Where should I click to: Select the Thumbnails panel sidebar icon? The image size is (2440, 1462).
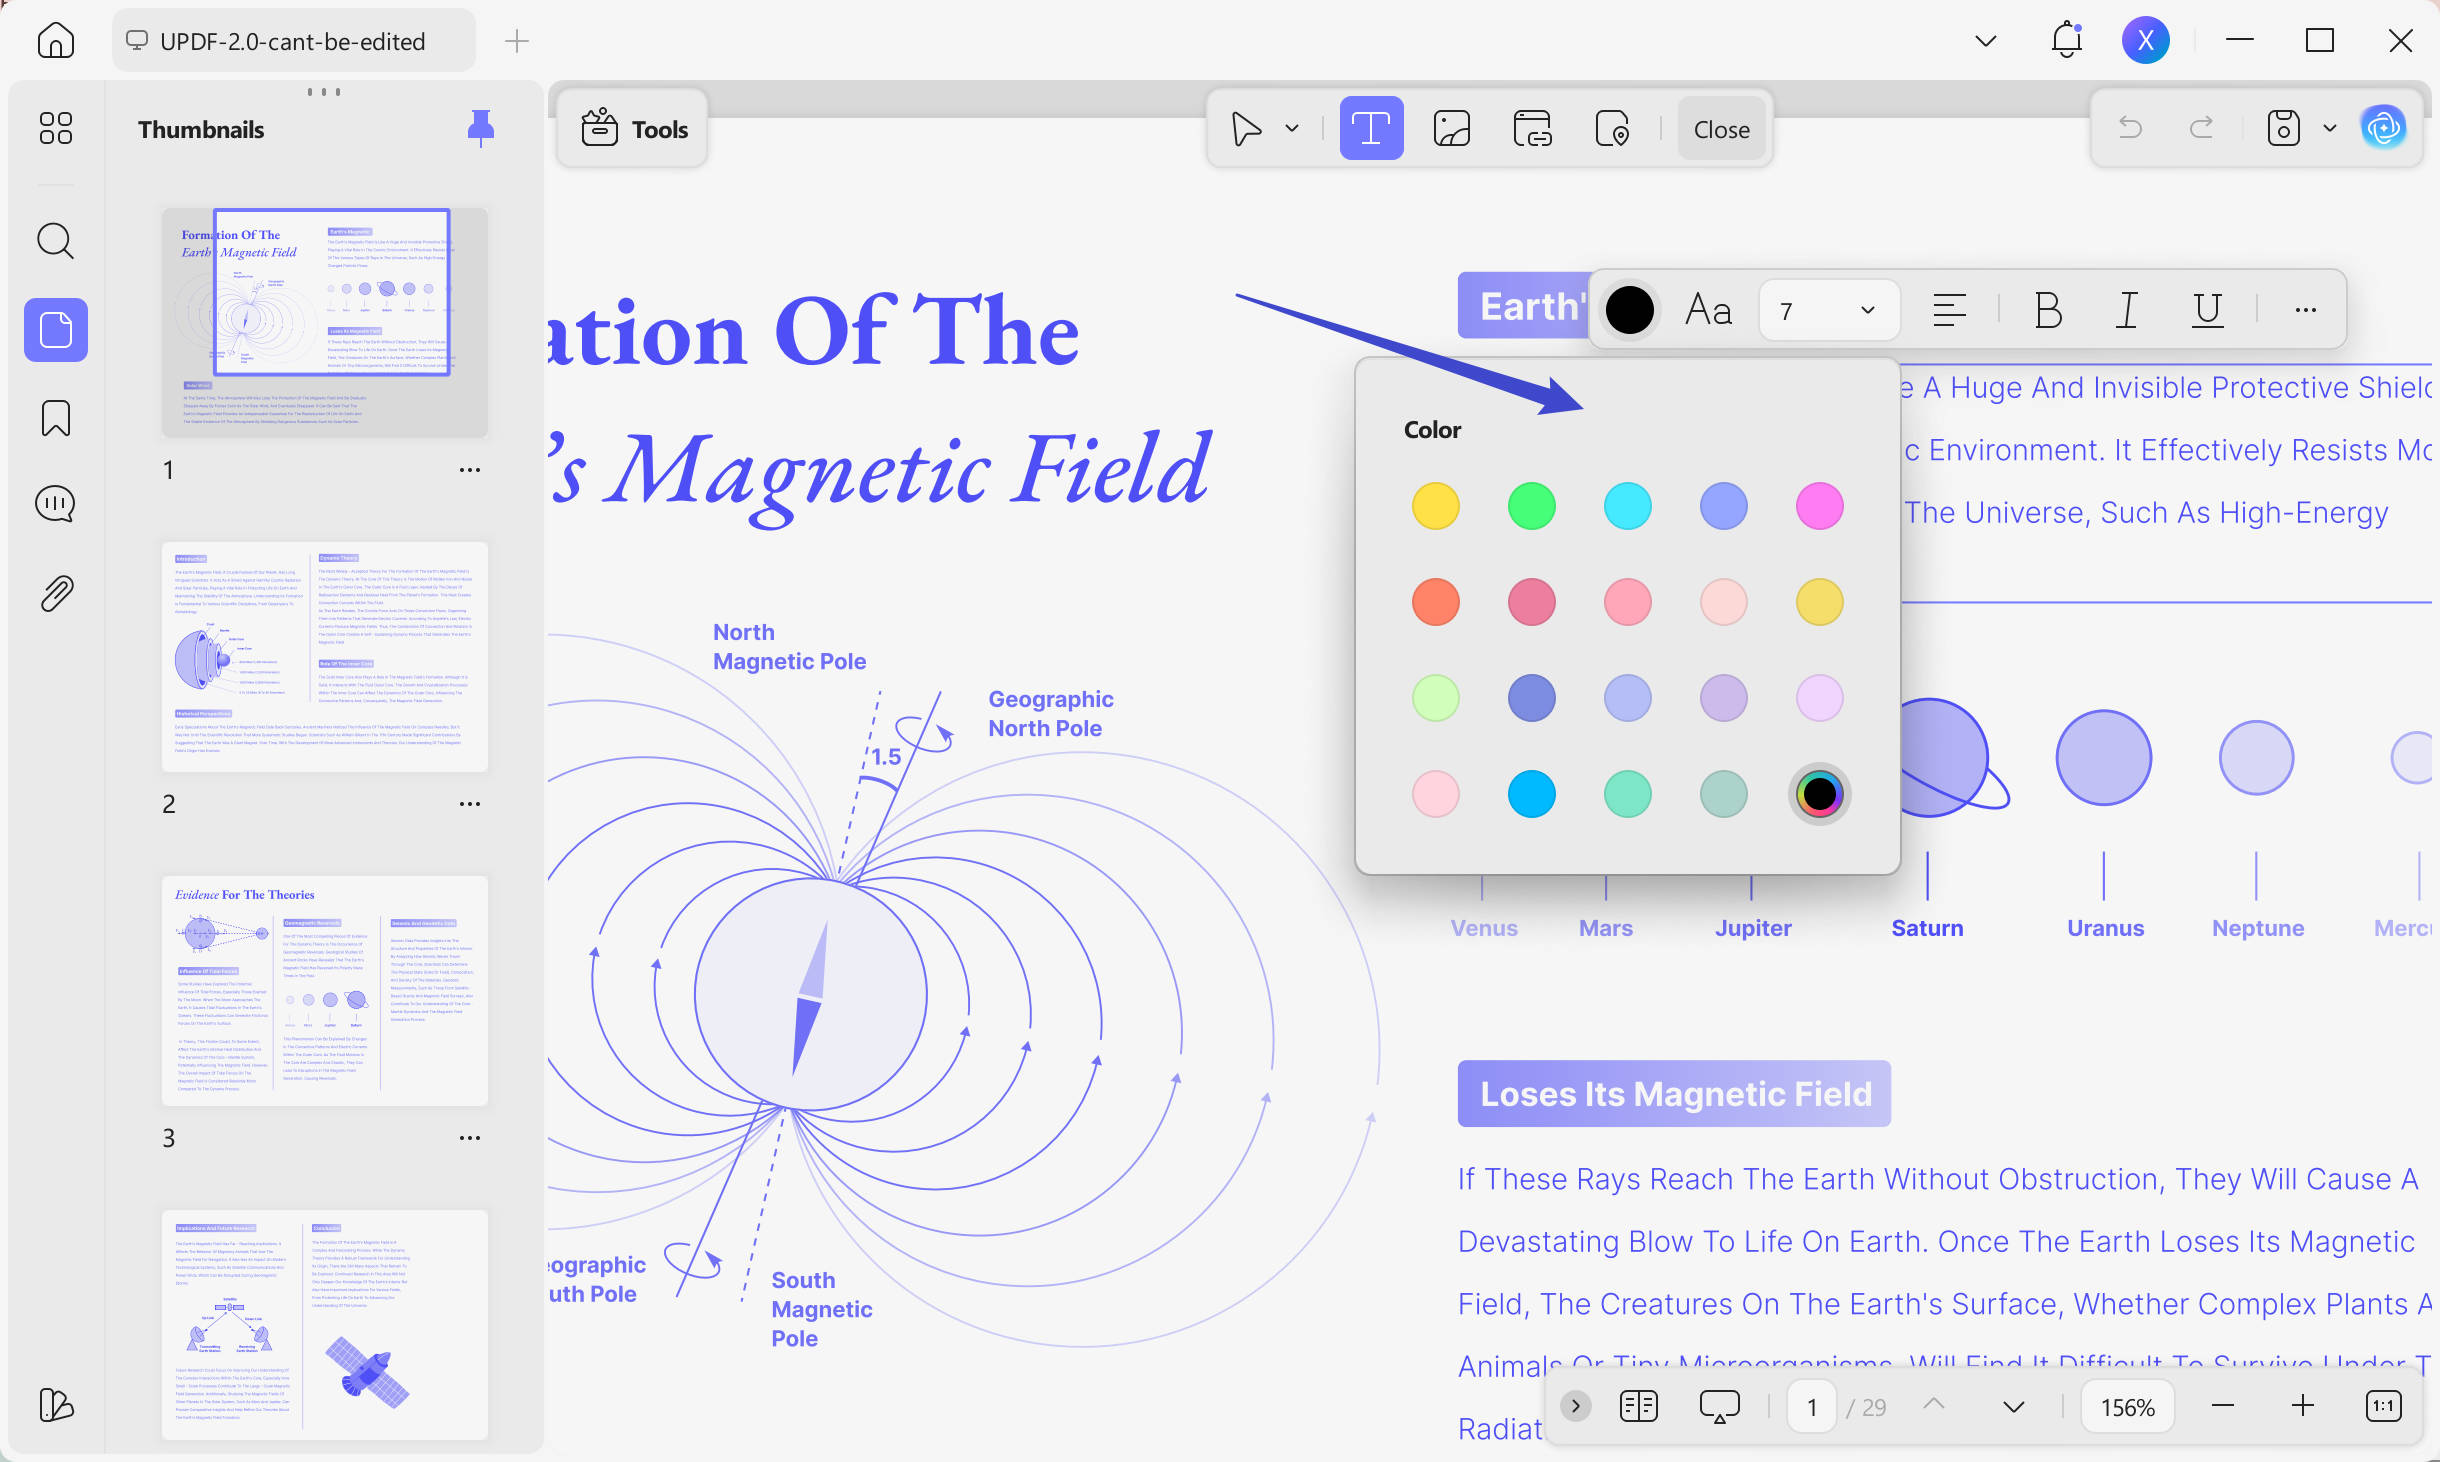click(x=56, y=330)
